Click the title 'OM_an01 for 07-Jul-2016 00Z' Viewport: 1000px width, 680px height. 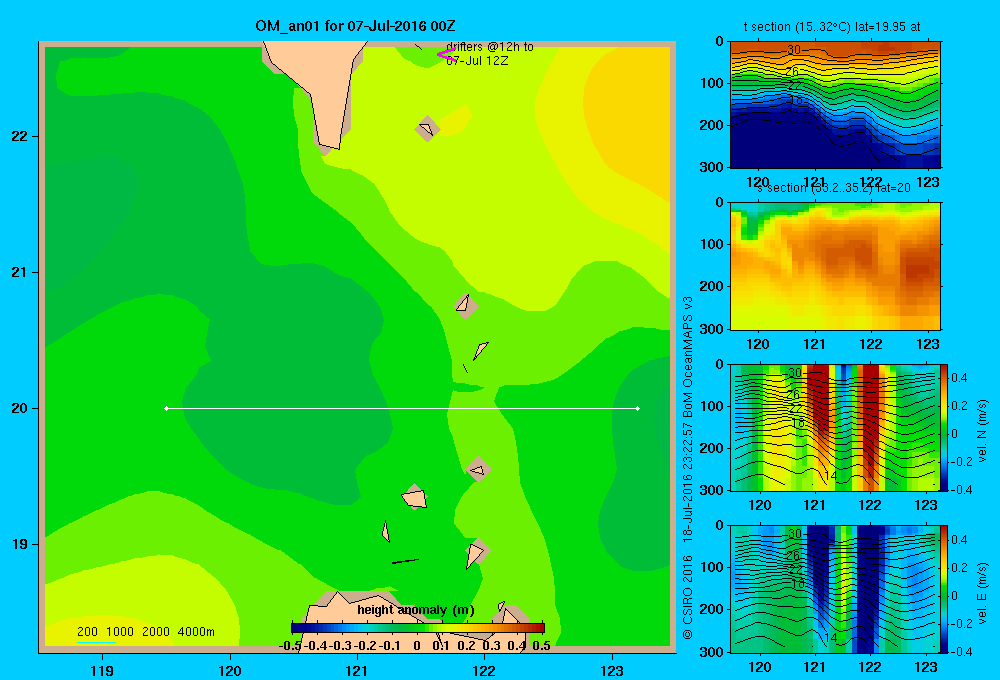click(x=355, y=26)
